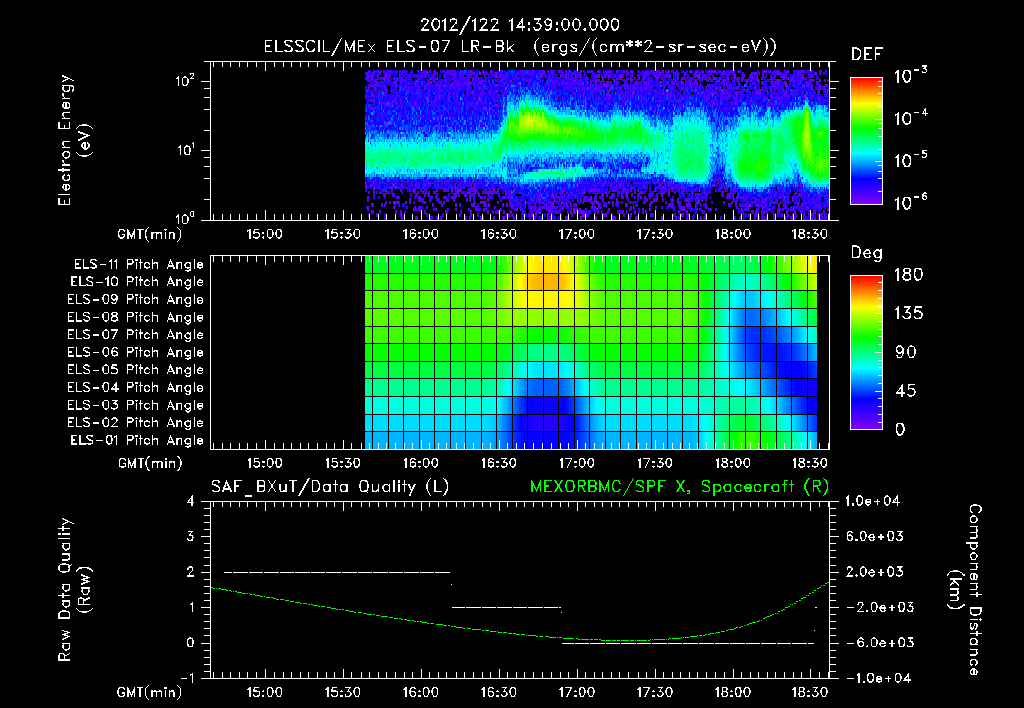Click the Component Distance (km) axis label

coord(965,590)
